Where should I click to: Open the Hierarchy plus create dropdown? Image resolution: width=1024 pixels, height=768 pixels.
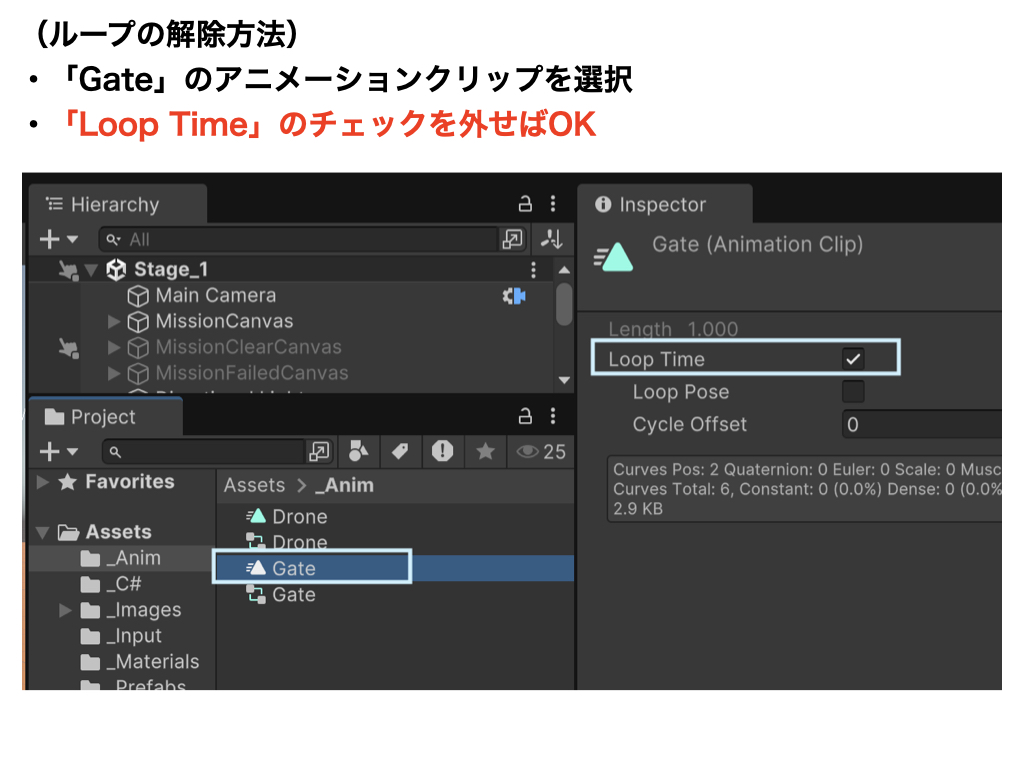(58, 239)
